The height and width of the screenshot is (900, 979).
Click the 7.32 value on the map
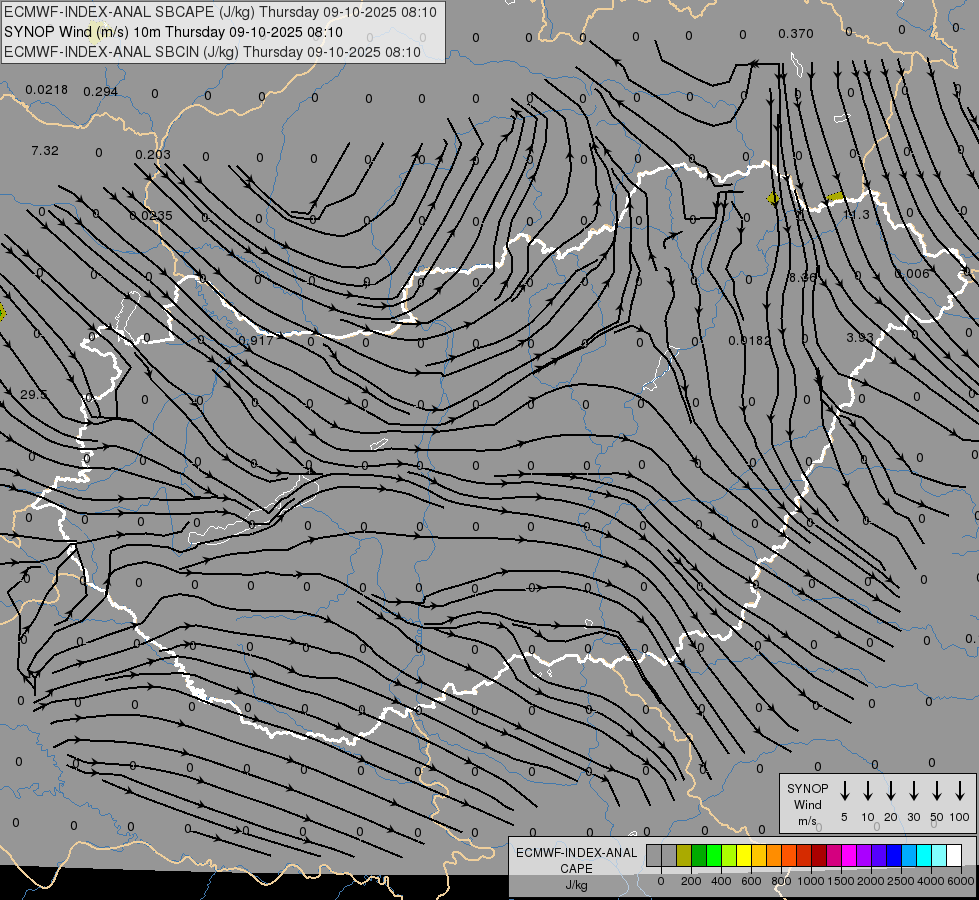[45, 151]
